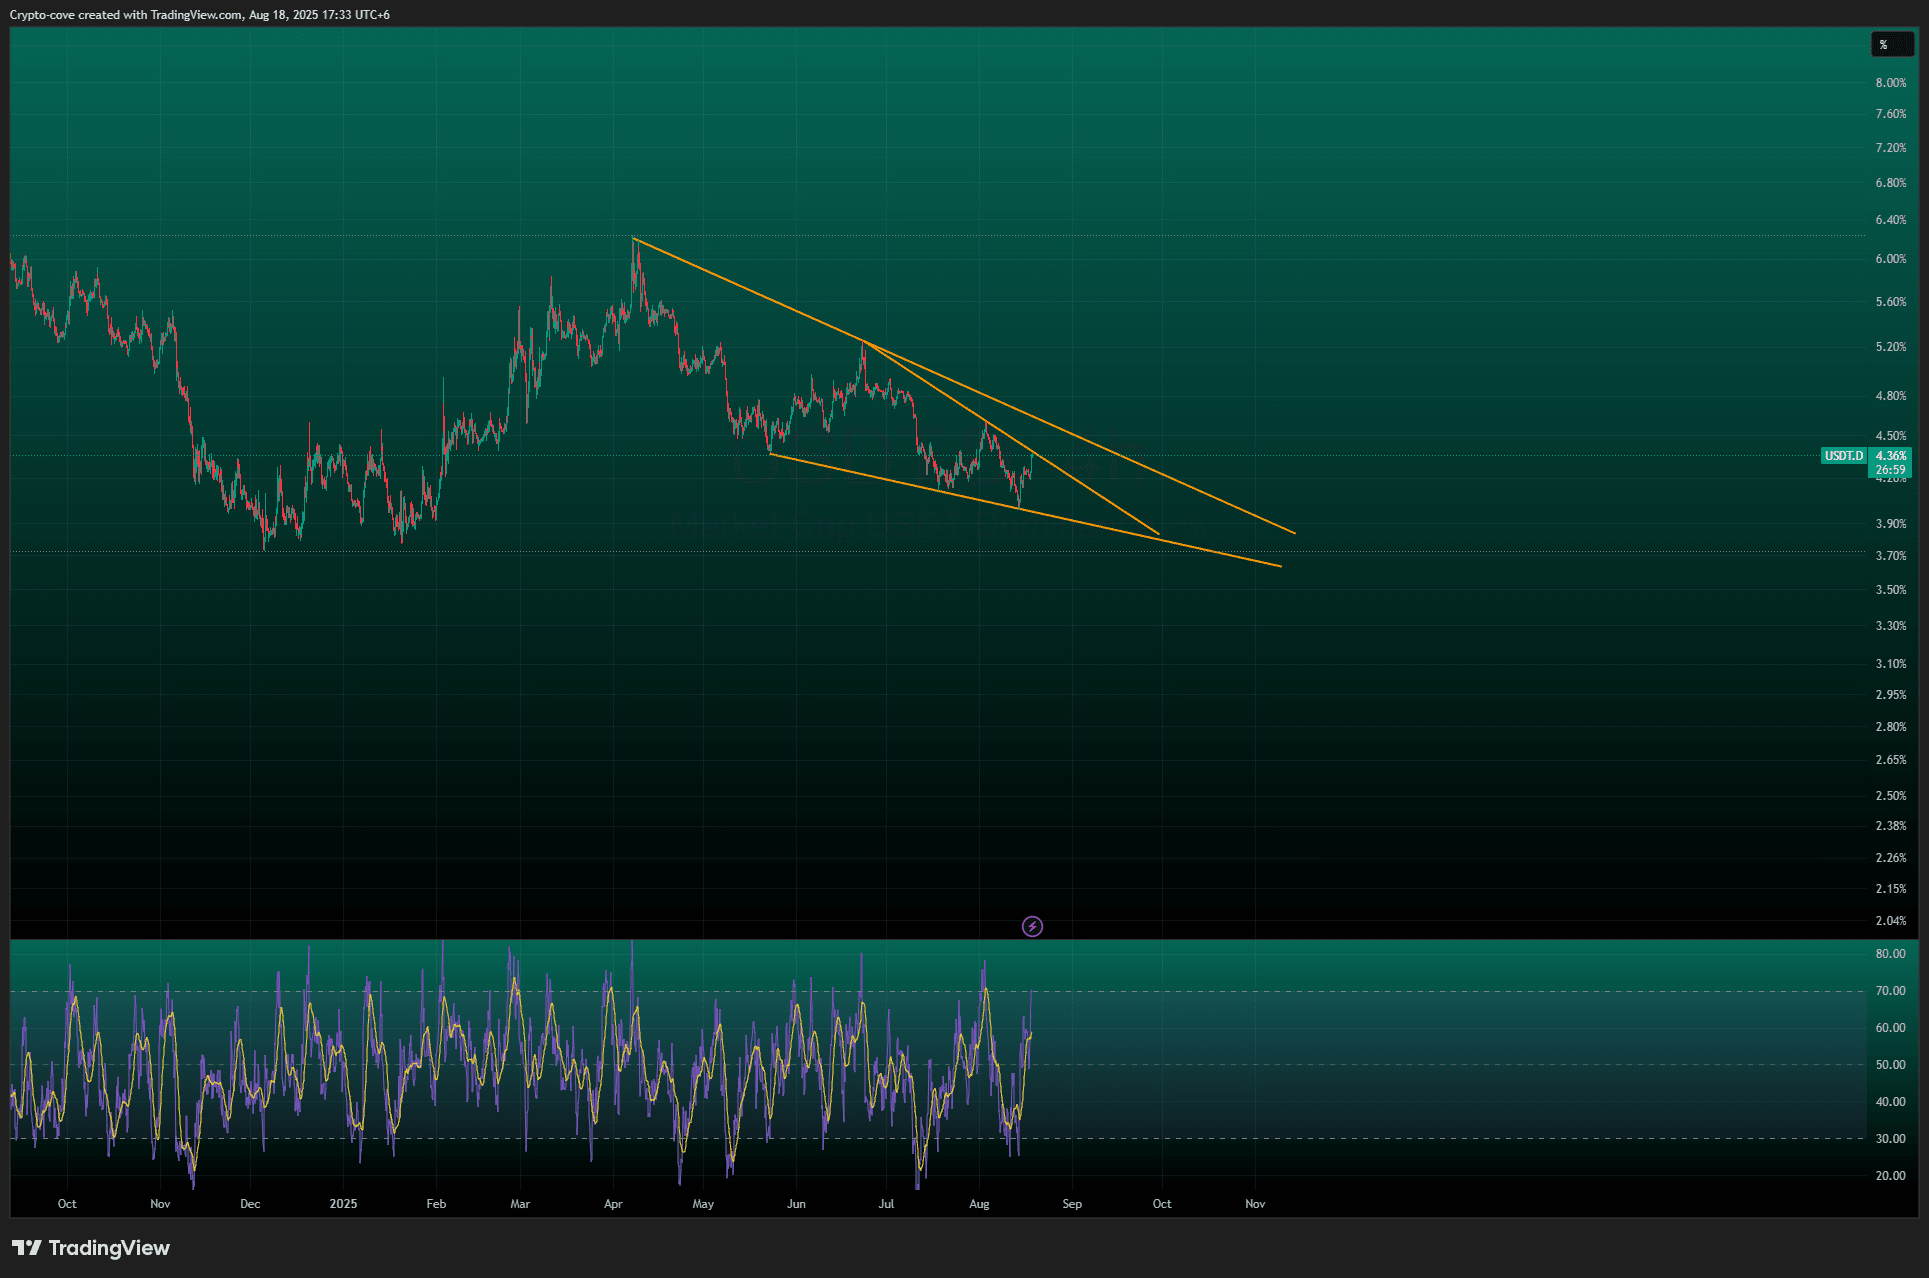Click the 3.70% price axis label
This screenshot has width=1929, height=1278.
pos(1890,556)
